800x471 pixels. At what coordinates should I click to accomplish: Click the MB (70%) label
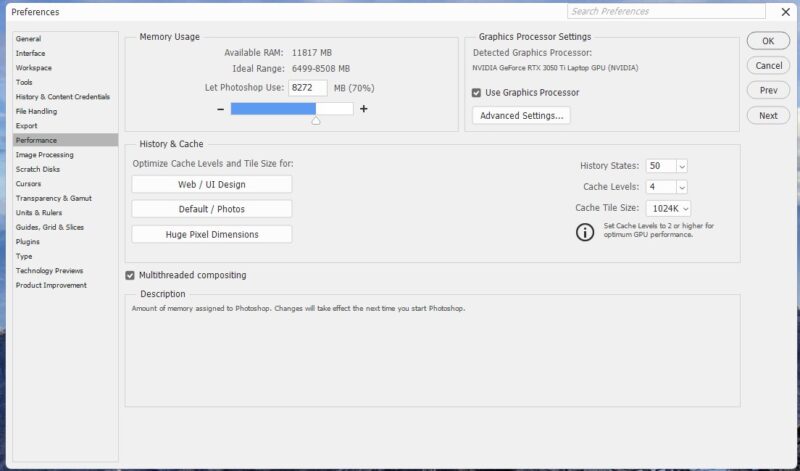(354, 88)
